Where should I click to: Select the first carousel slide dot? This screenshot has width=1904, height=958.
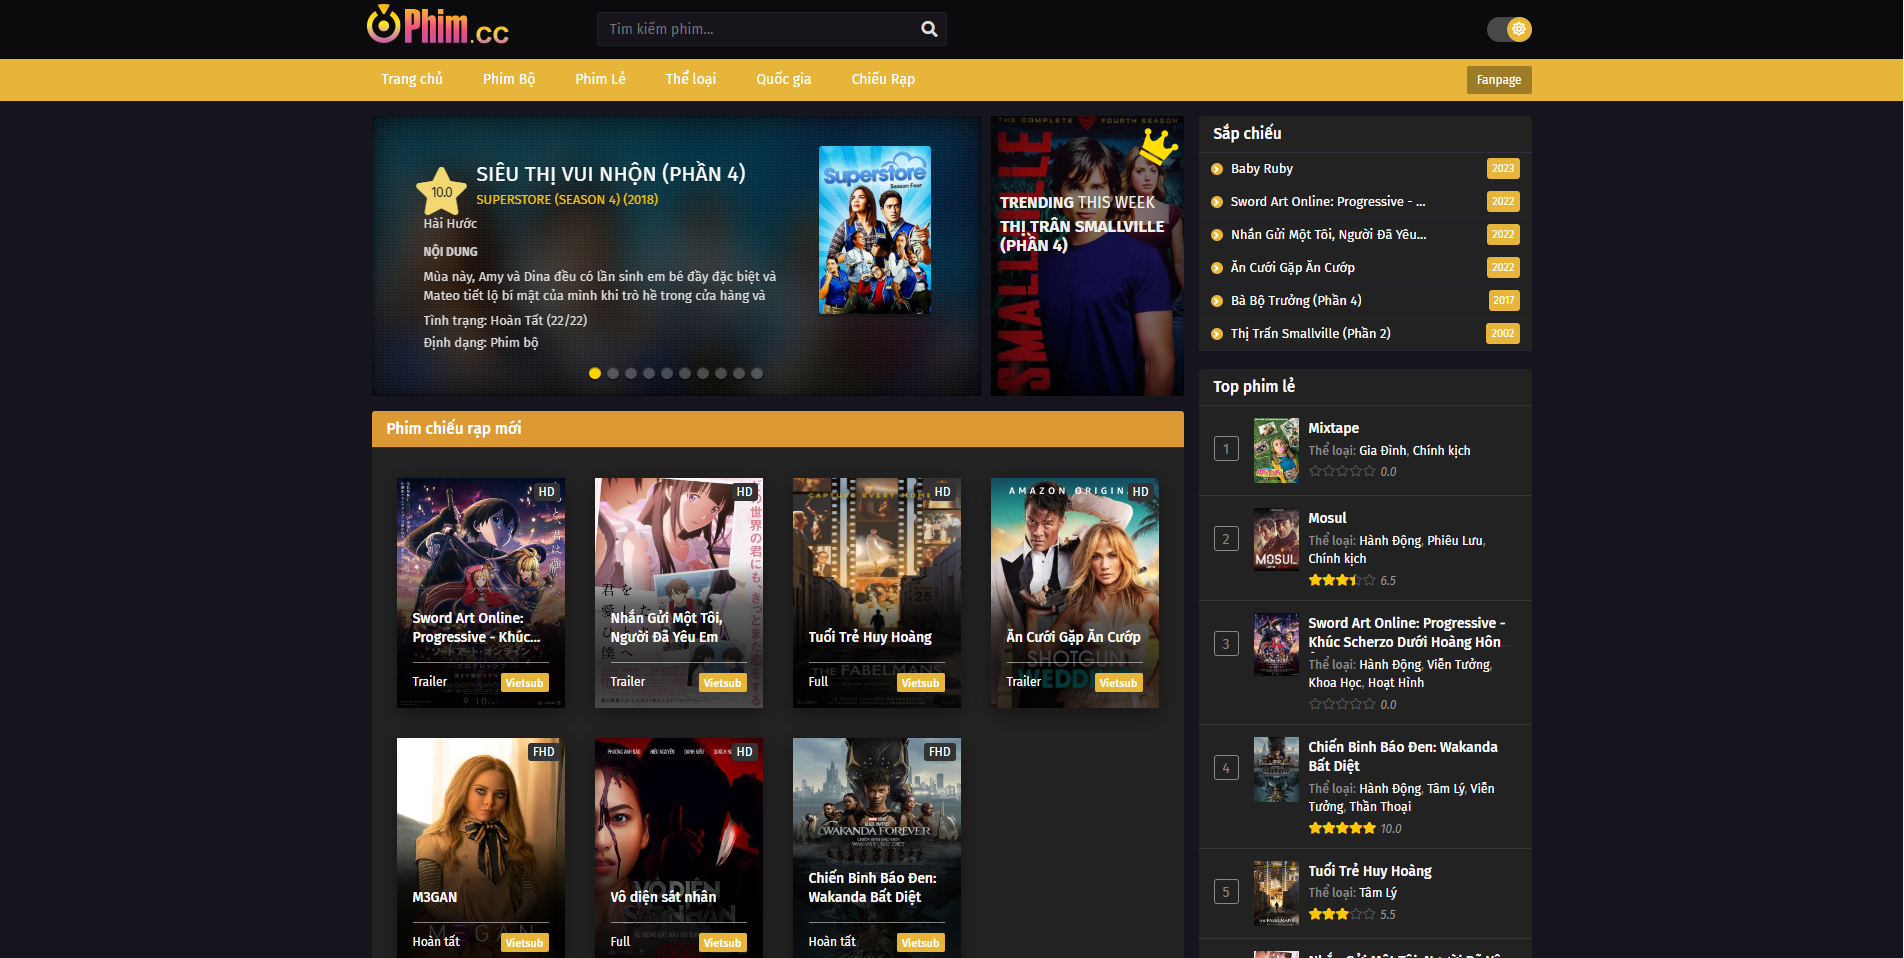(x=595, y=373)
